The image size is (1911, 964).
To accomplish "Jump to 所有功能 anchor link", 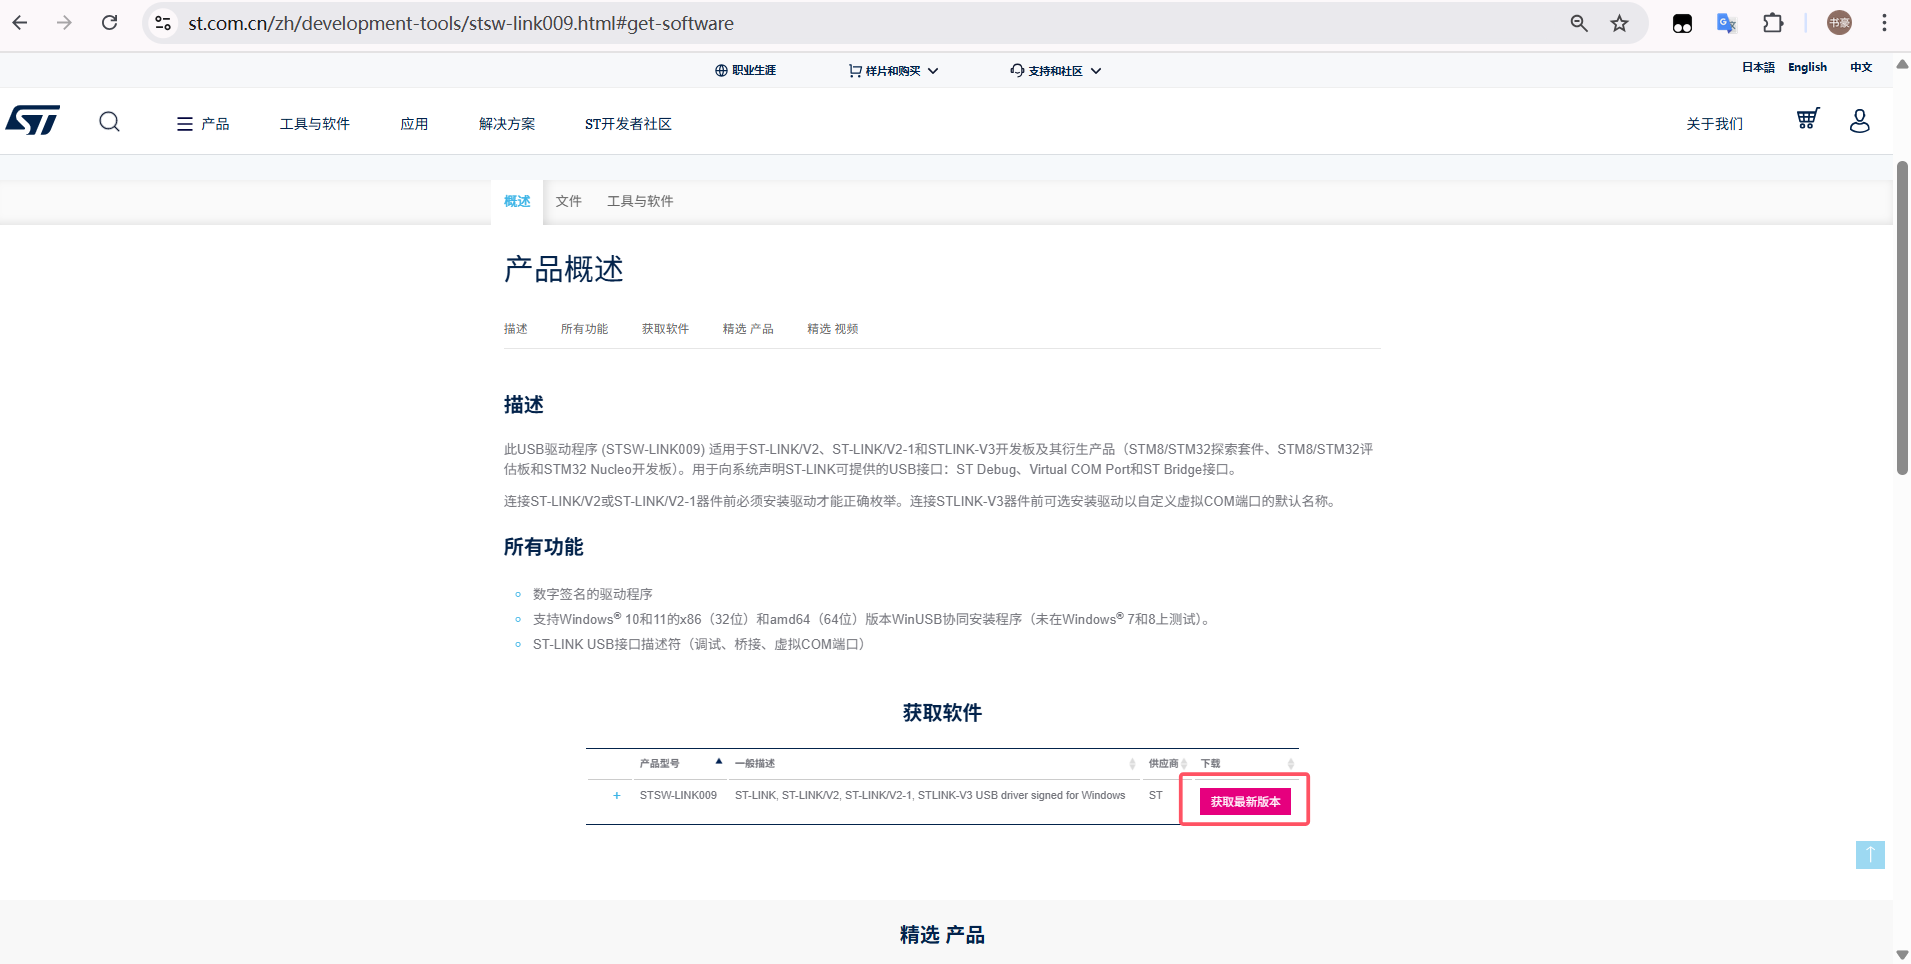I will point(584,329).
